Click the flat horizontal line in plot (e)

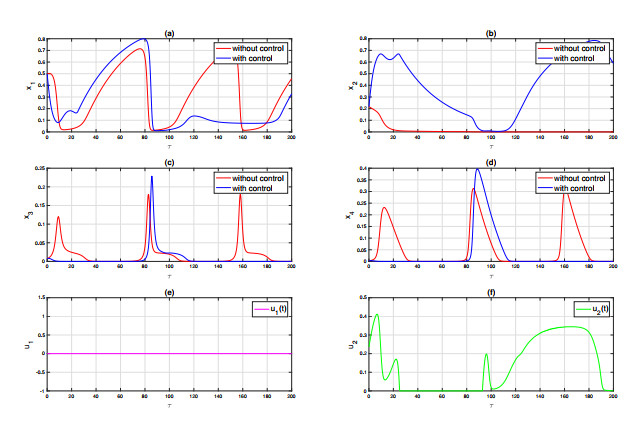170,353
